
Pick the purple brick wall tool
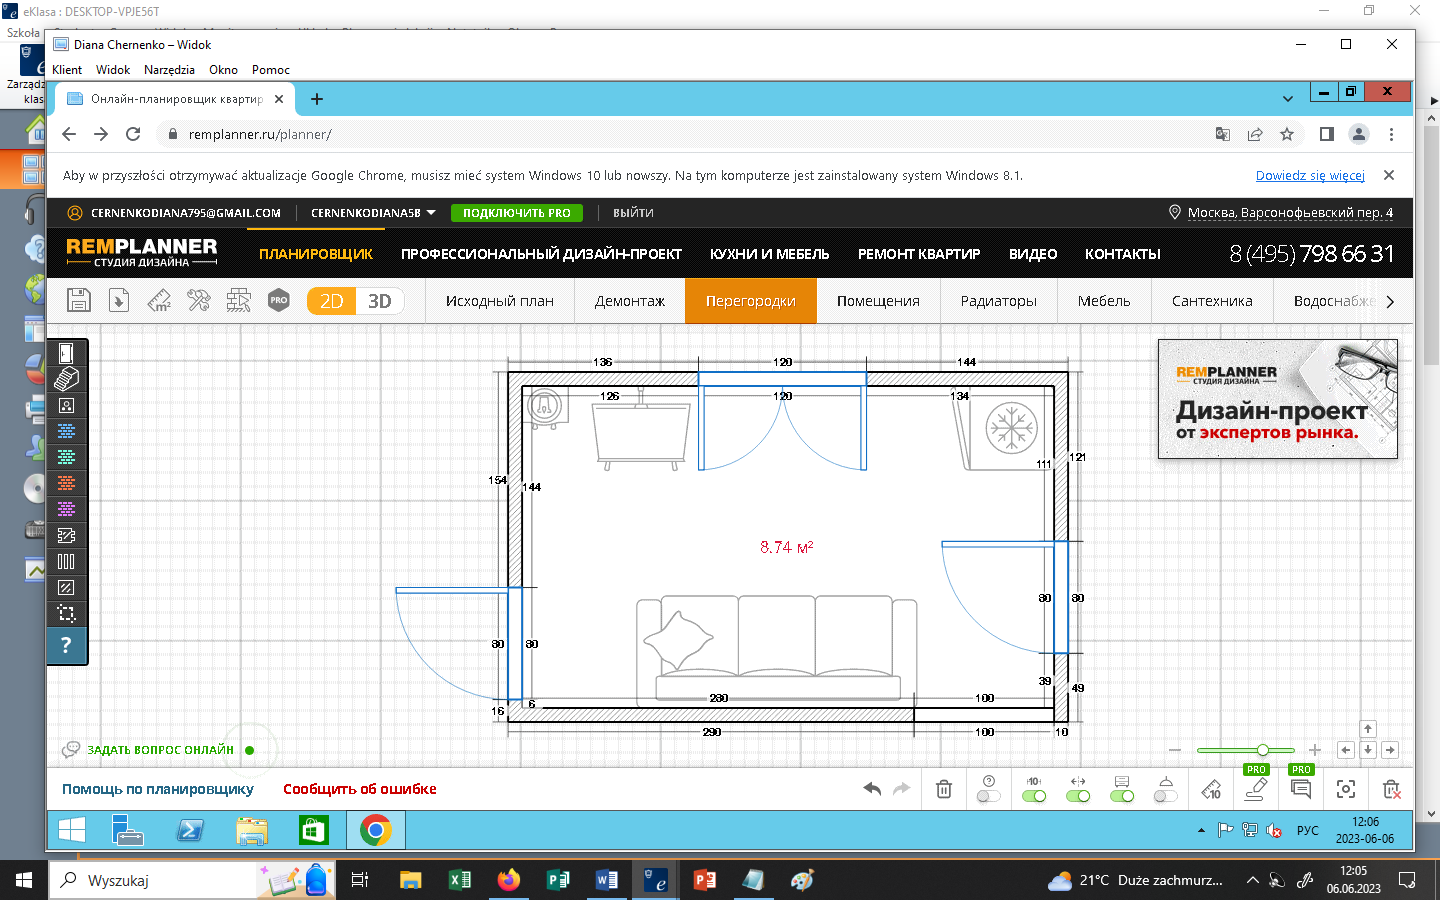tap(66, 509)
